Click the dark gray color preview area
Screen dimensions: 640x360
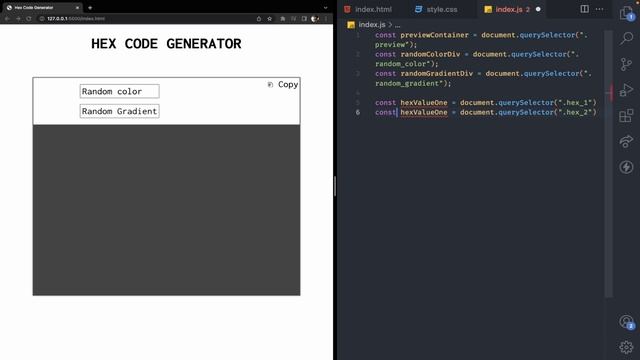[x=167, y=210]
